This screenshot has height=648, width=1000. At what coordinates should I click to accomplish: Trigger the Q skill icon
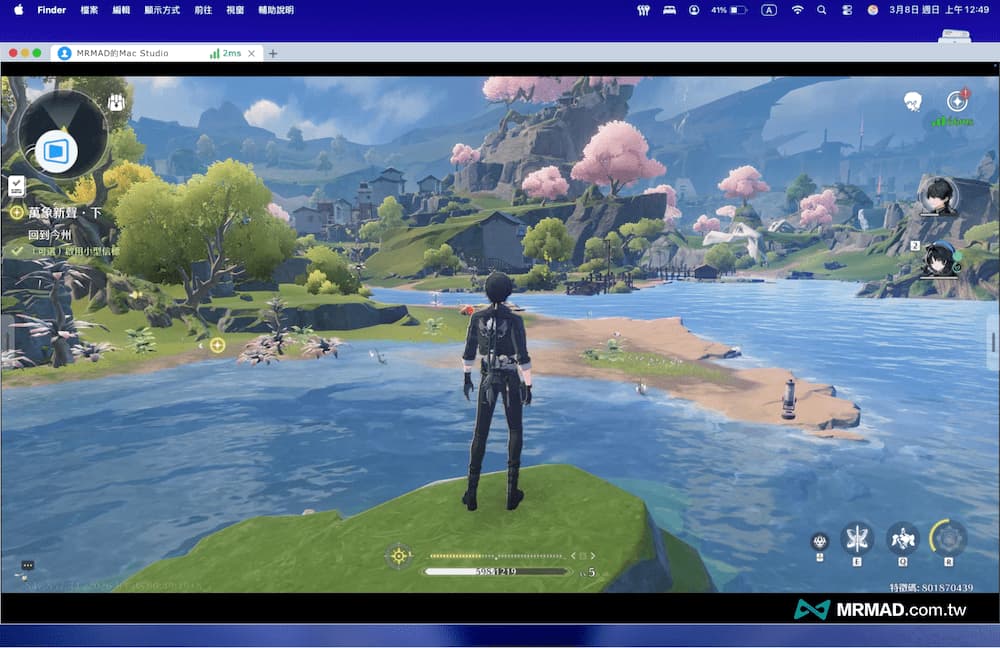902,538
